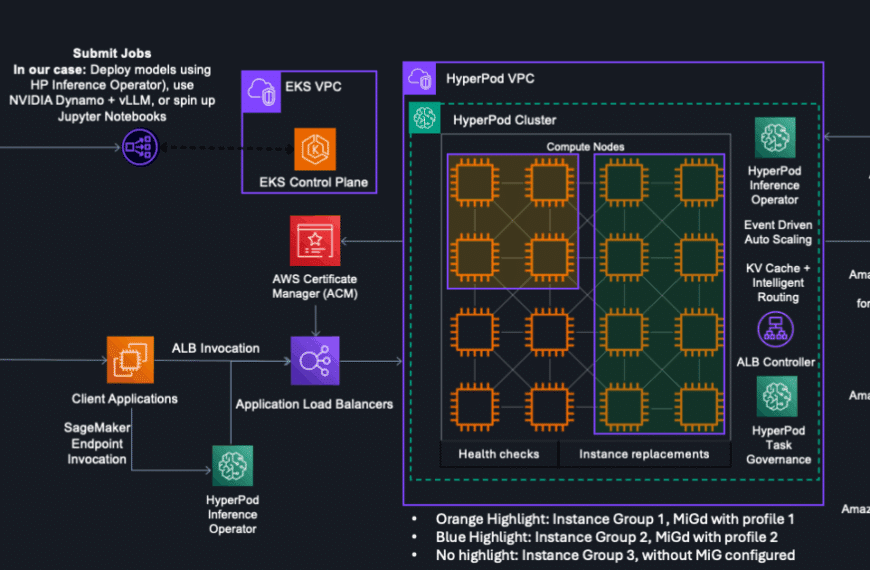Select the HyperPod VPC cloud icon
Screen dimensions: 870x570
tap(420, 79)
